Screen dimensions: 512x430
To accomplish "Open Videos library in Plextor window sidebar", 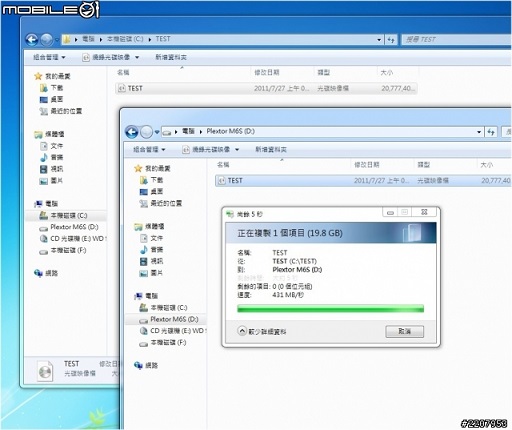I will point(152,261).
